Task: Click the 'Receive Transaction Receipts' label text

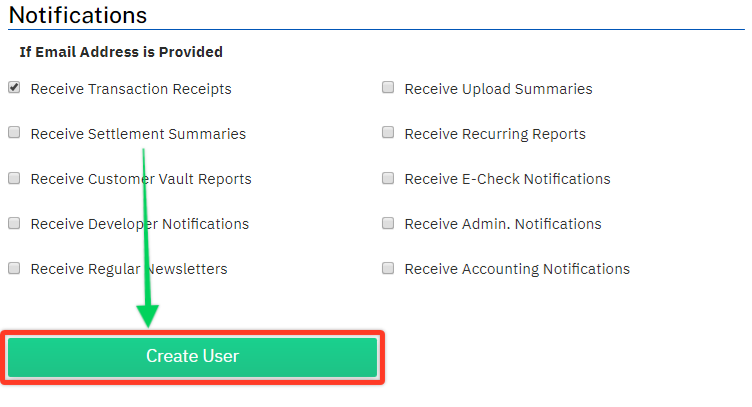Action: 131,89
